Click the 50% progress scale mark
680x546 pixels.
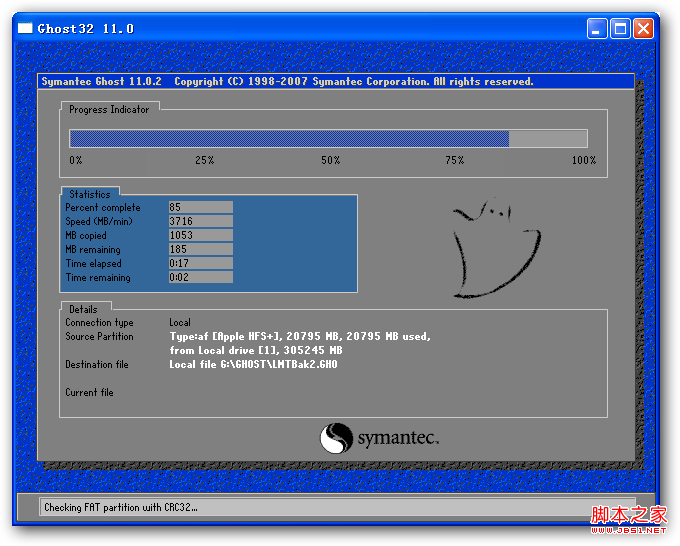point(330,160)
